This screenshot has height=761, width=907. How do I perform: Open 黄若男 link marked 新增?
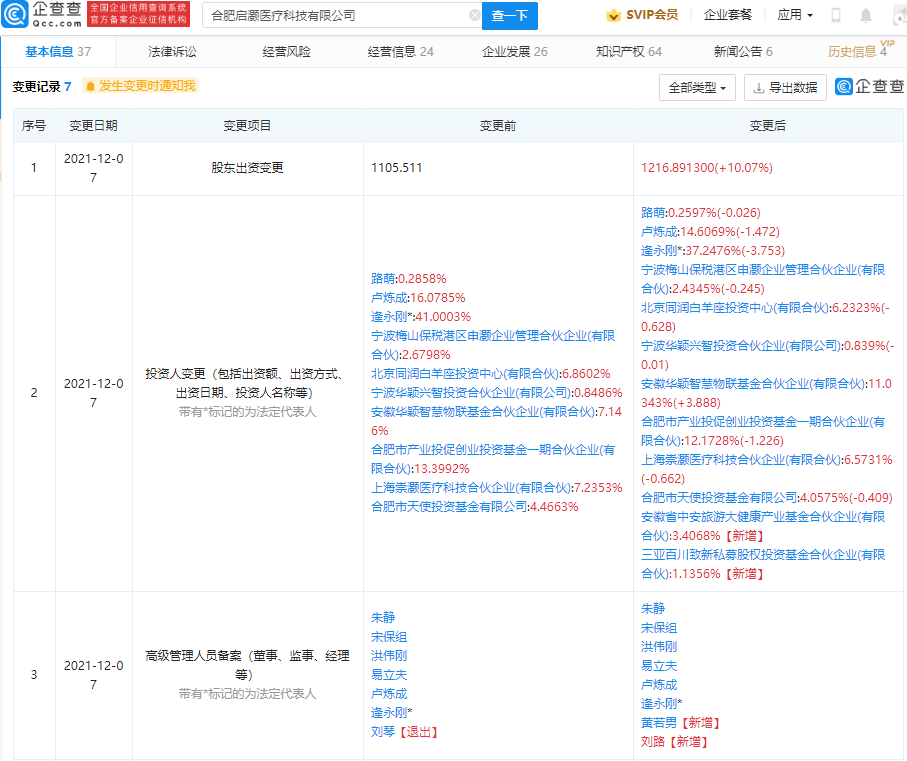point(659,723)
